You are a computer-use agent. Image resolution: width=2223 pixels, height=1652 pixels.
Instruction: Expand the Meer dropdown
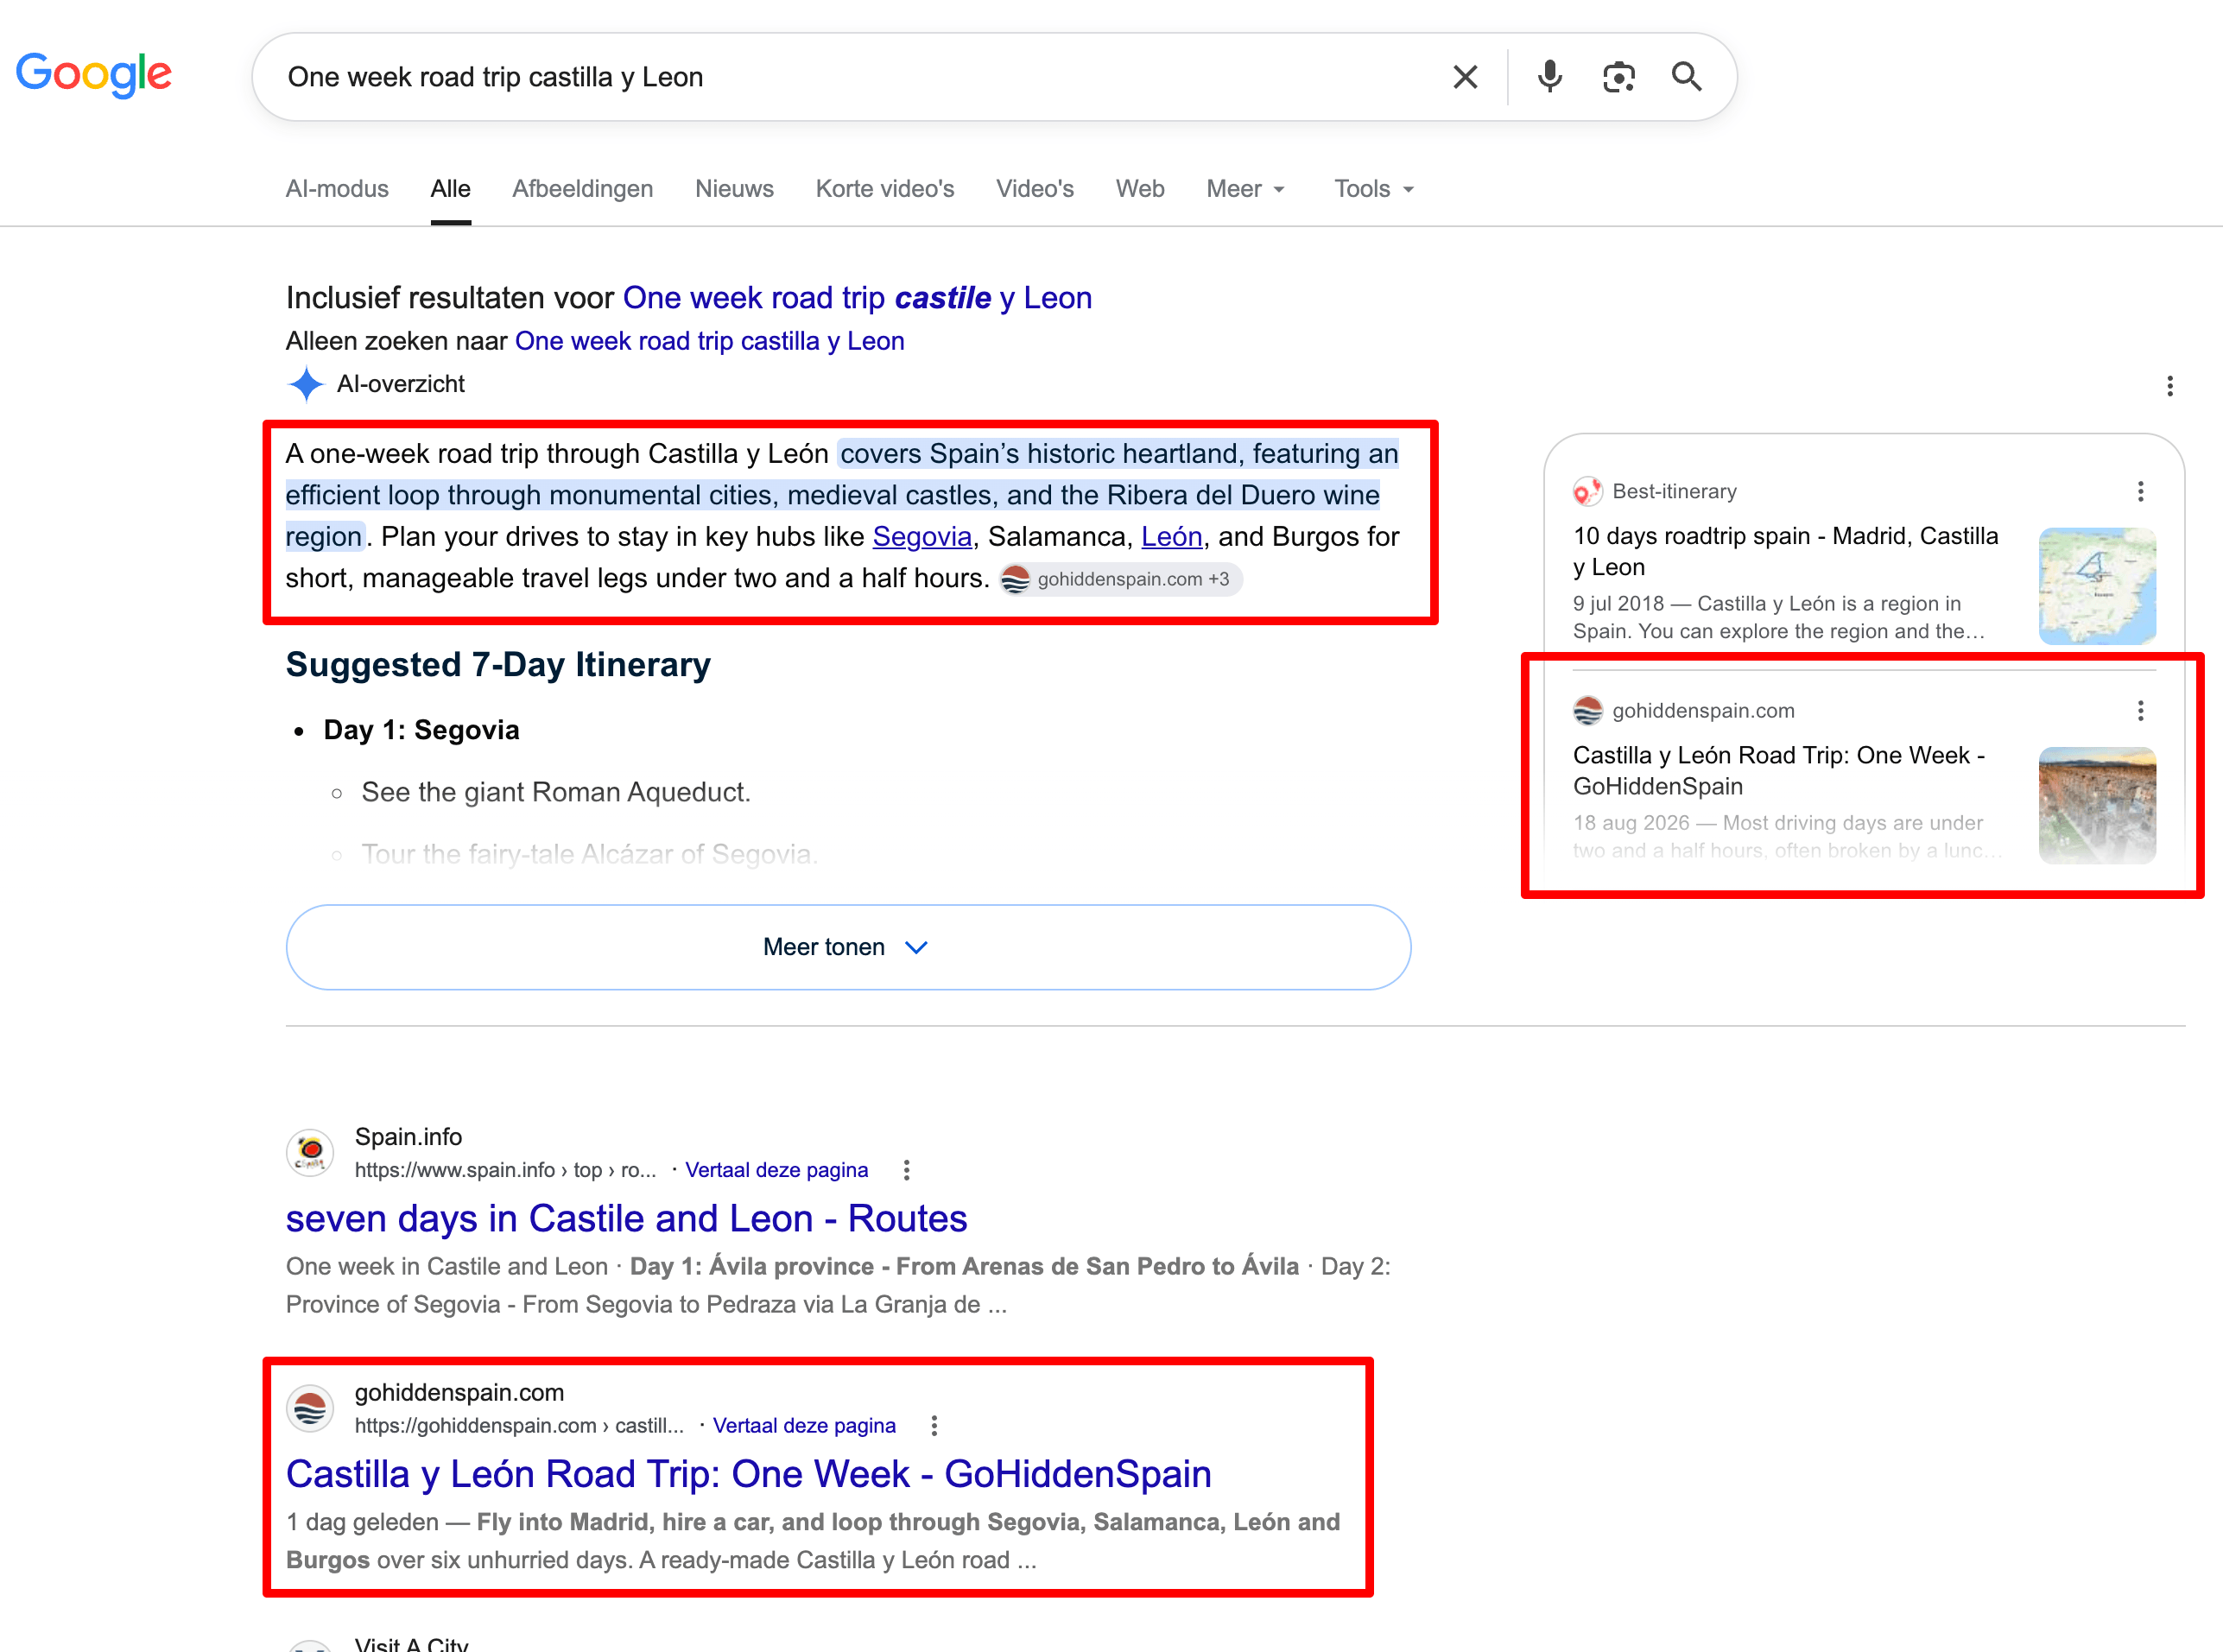pos(1246,189)
